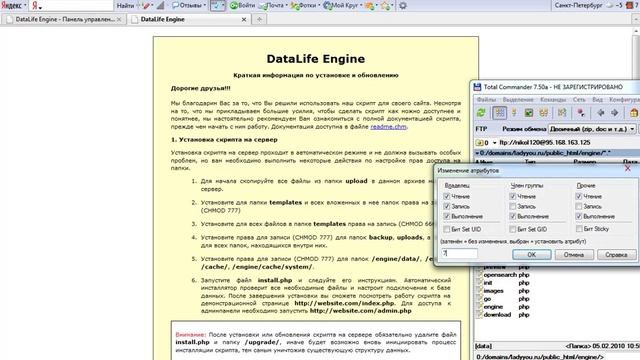
Task: Open the Яндекс logo dropdown arrow
Action: click(25, 6)
